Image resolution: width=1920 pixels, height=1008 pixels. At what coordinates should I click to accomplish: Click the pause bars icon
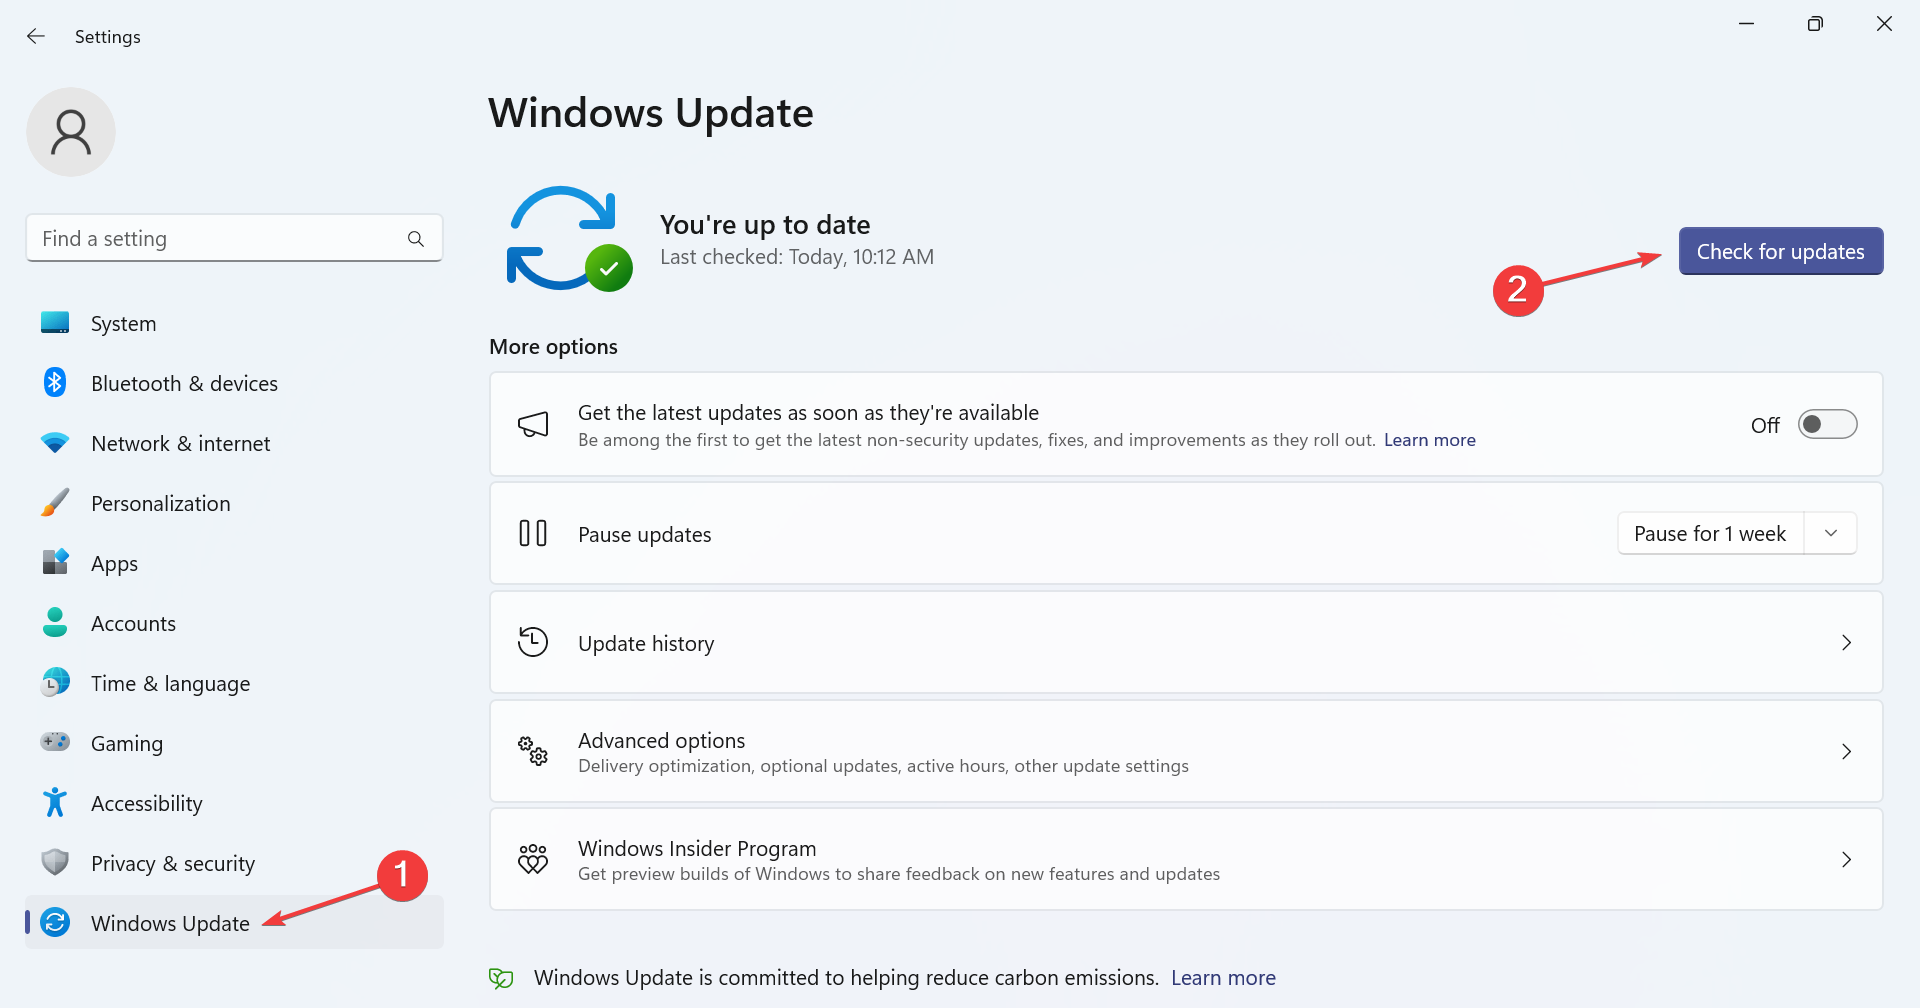pos(533,533)
